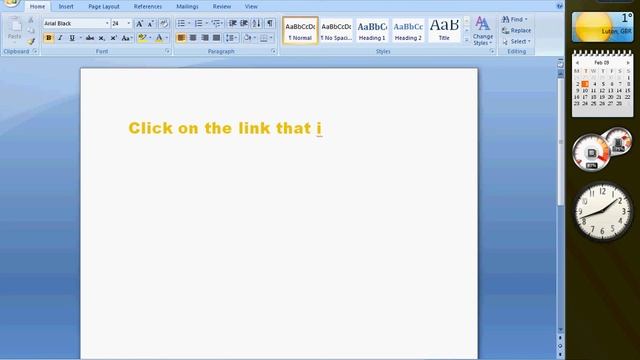Click the Increase Indent icon
The height and width of the screenshot is (360, 640).
click(x=244, y=24)
